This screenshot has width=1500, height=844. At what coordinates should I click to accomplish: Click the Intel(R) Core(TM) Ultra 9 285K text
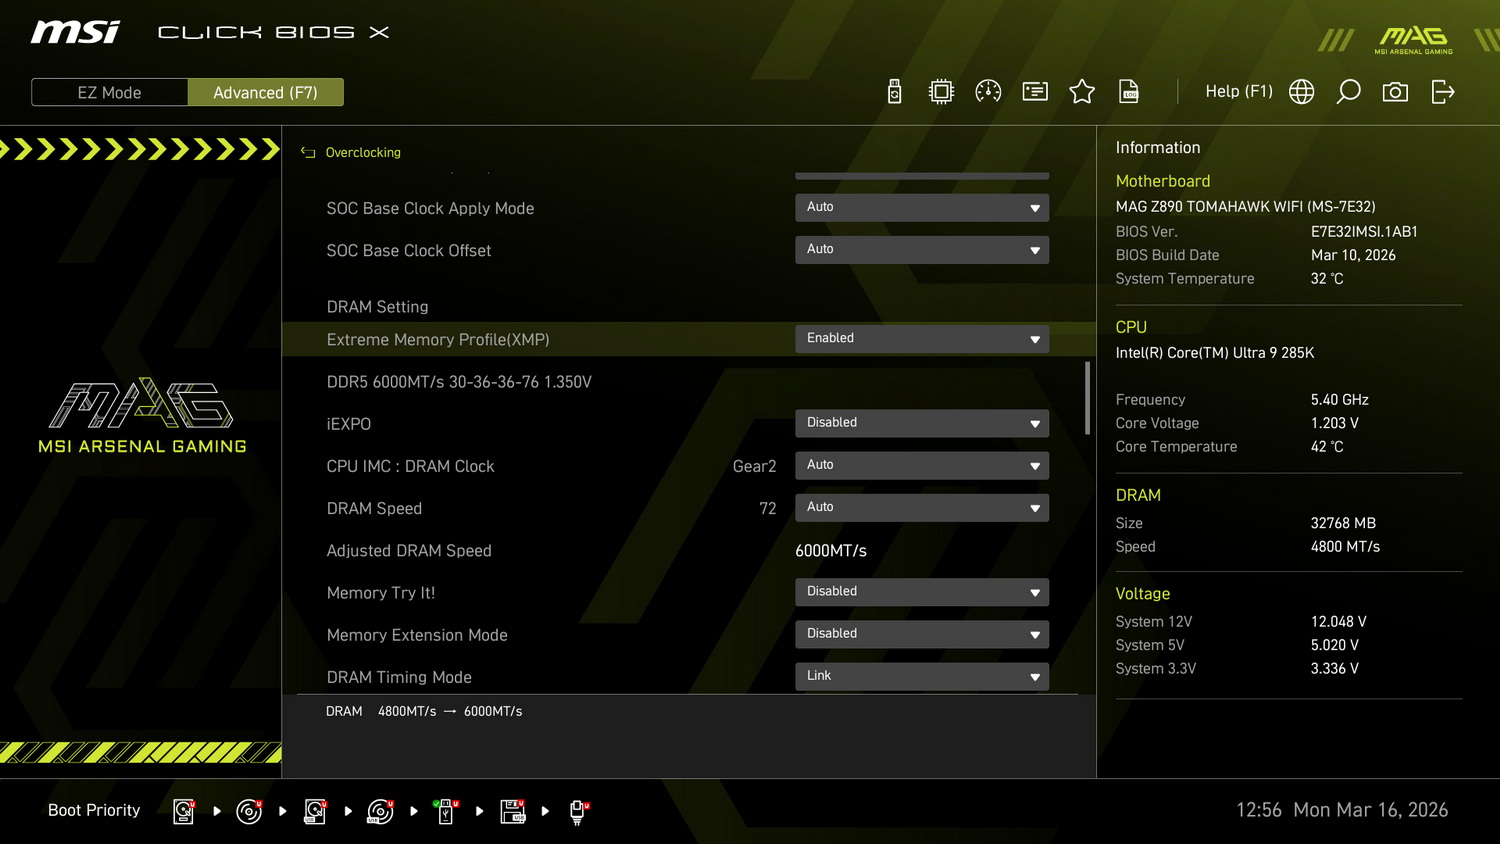pos(1215,353)
